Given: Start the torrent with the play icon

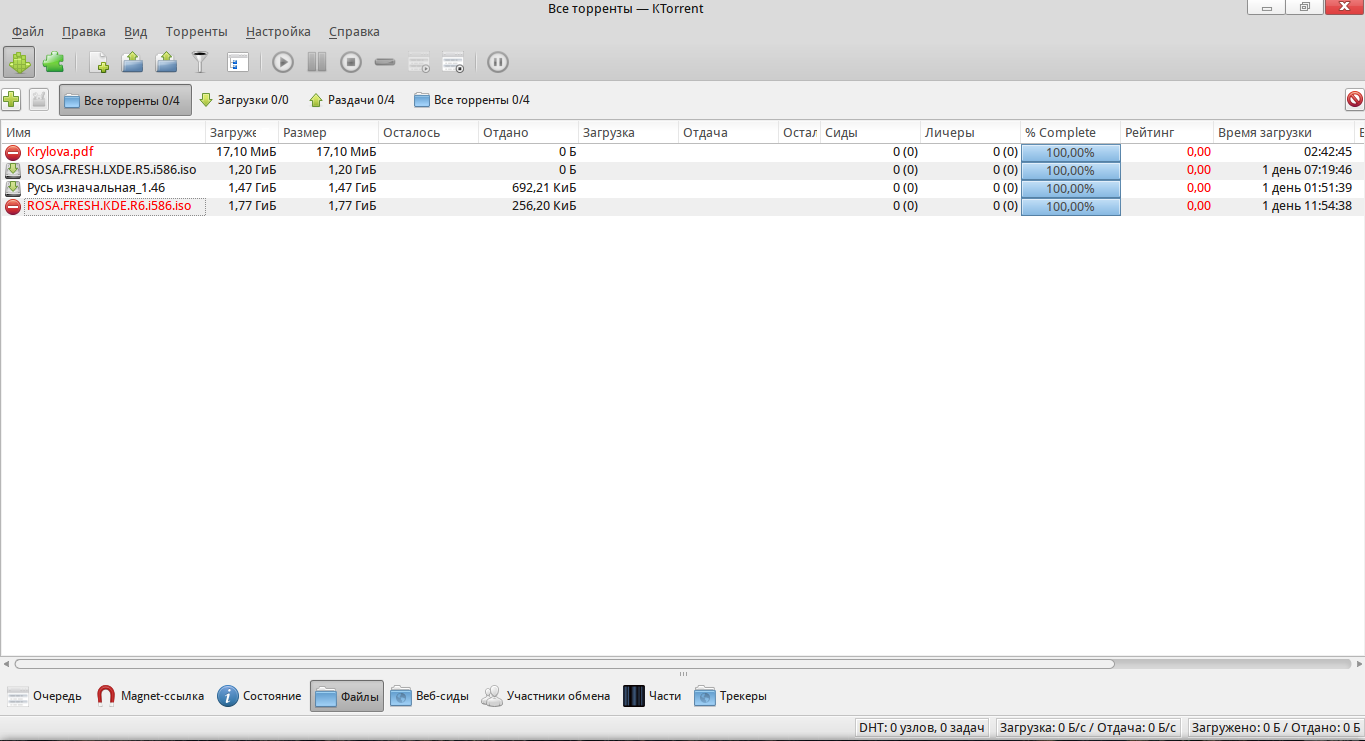Looking at the screenshot, I should [283, 63].
